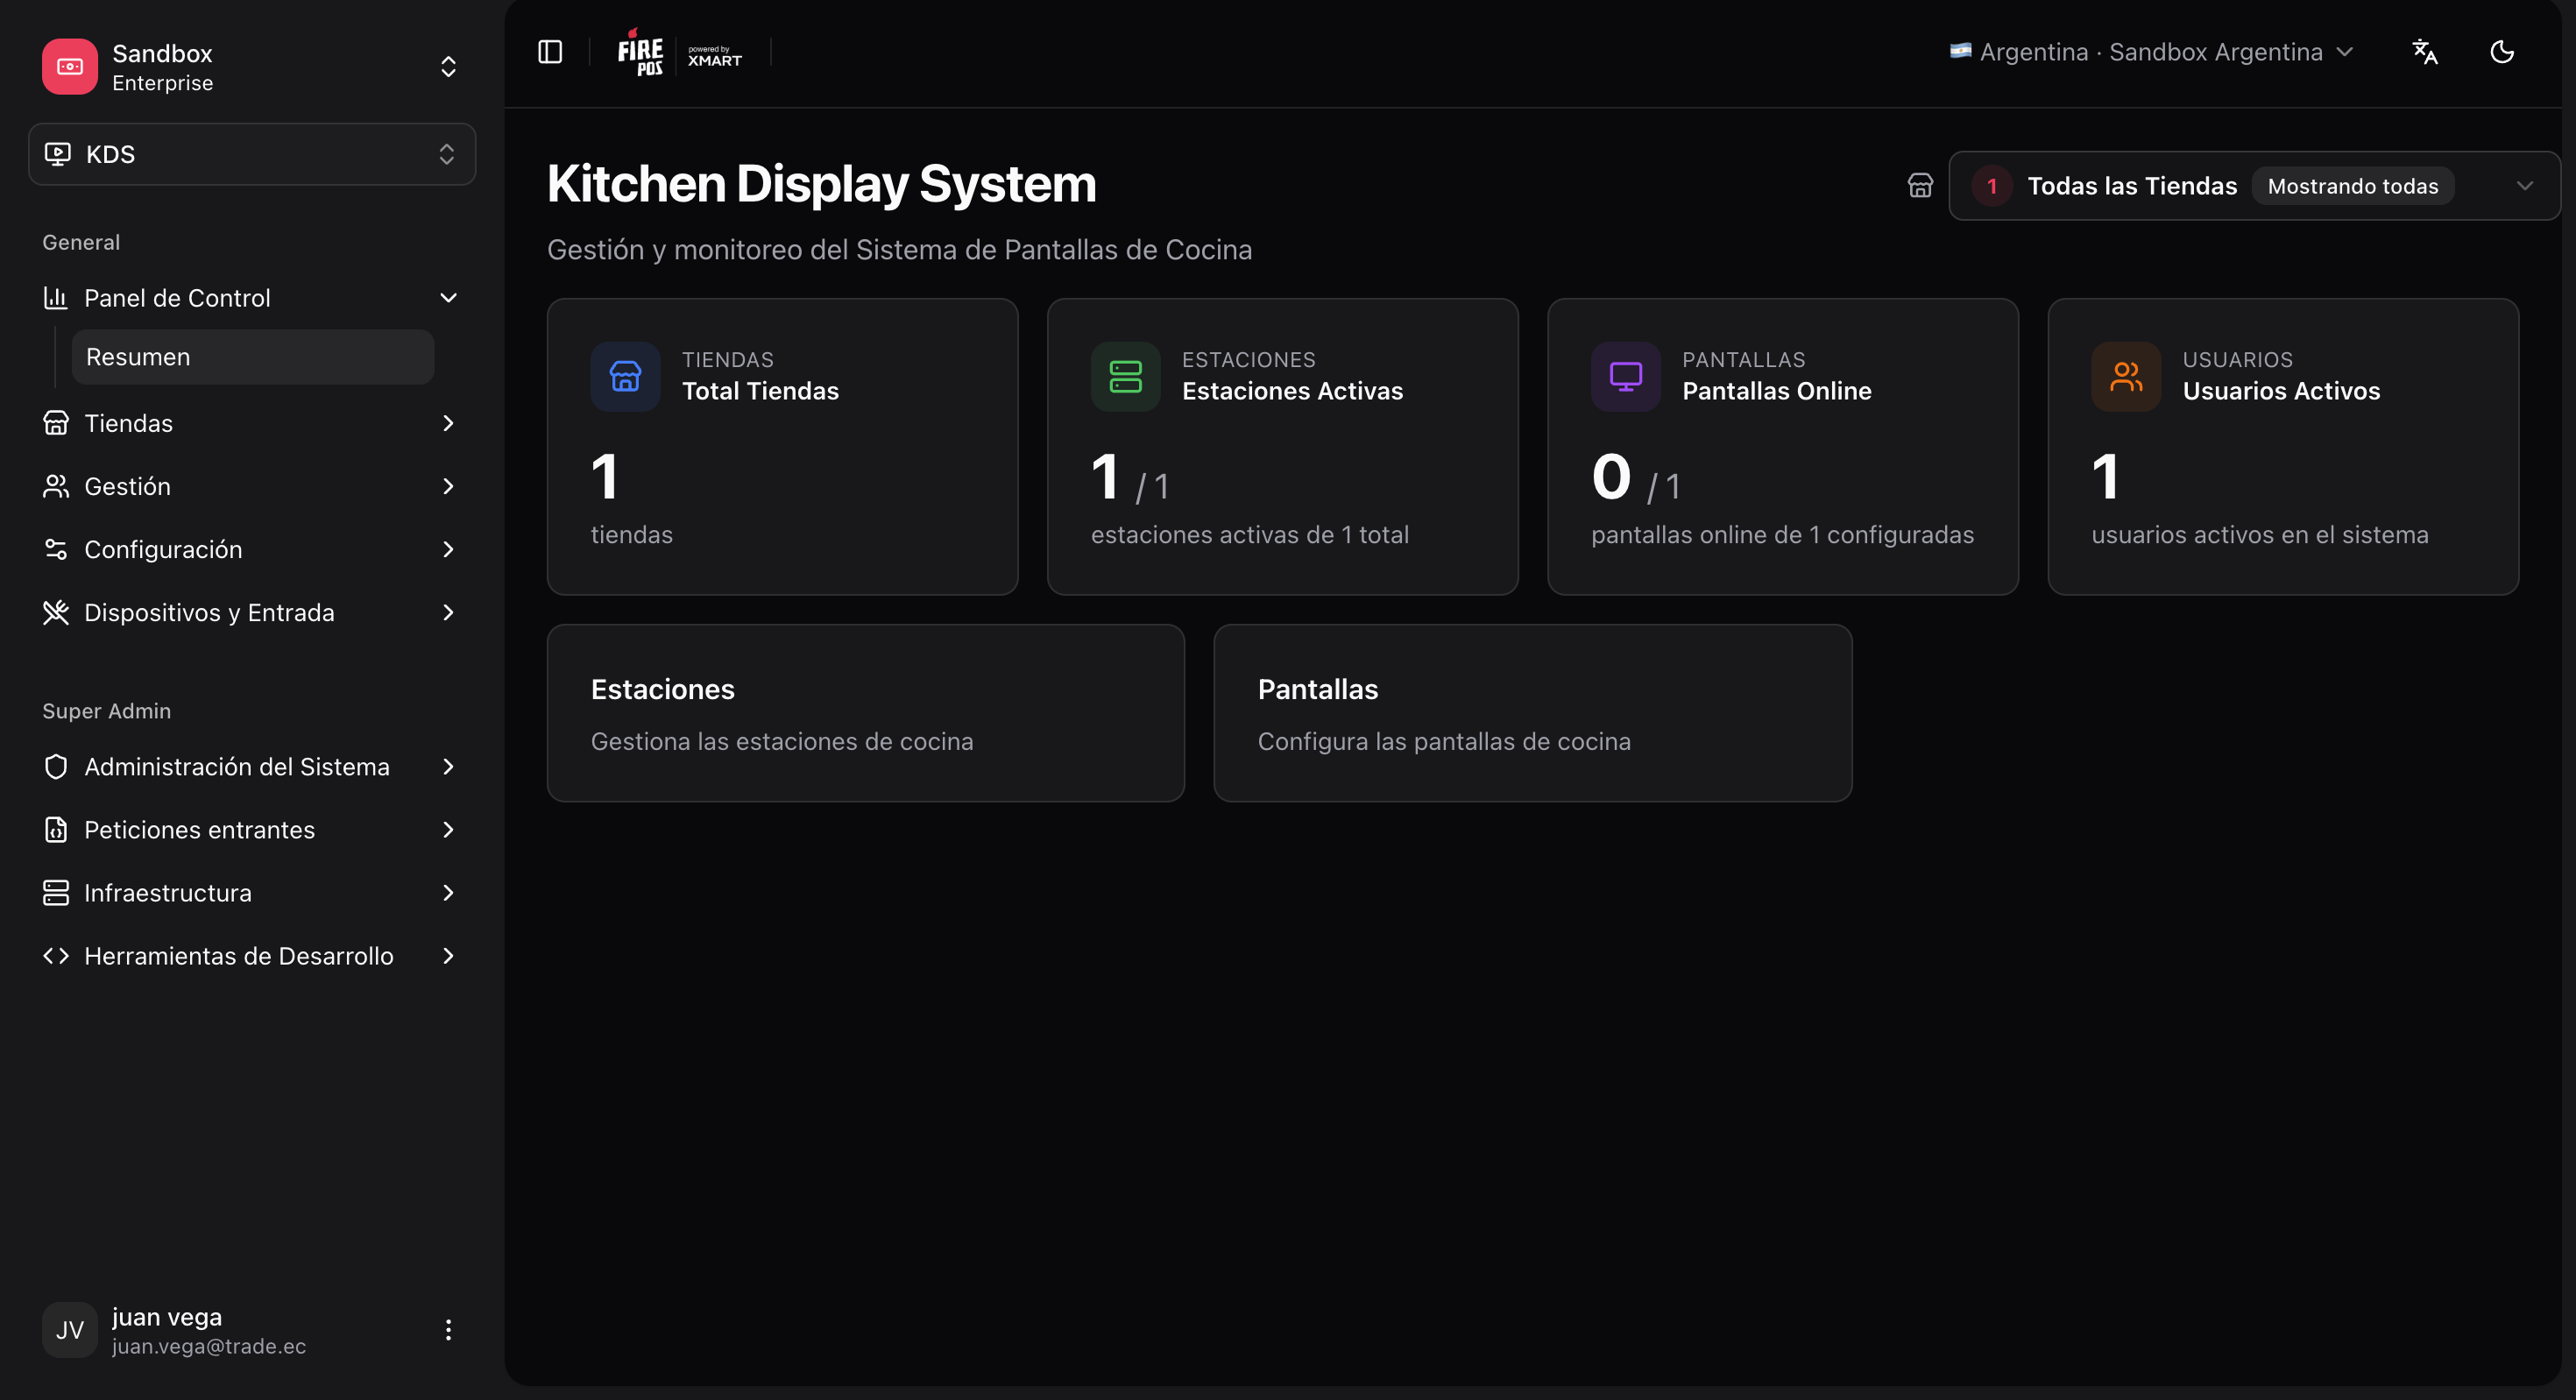Click the red store count badge

(x=1992, y=186)
